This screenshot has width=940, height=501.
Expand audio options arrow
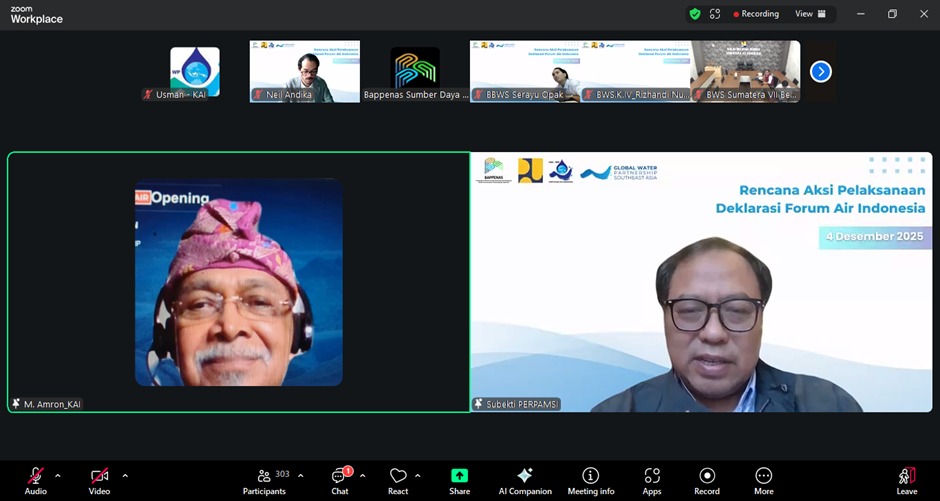(57, 476)
